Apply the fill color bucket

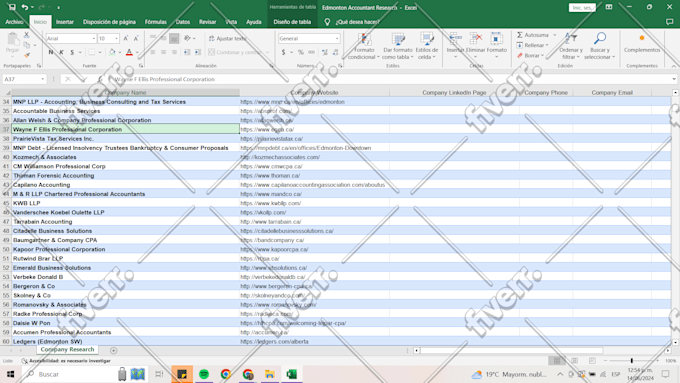coord(112,52)
